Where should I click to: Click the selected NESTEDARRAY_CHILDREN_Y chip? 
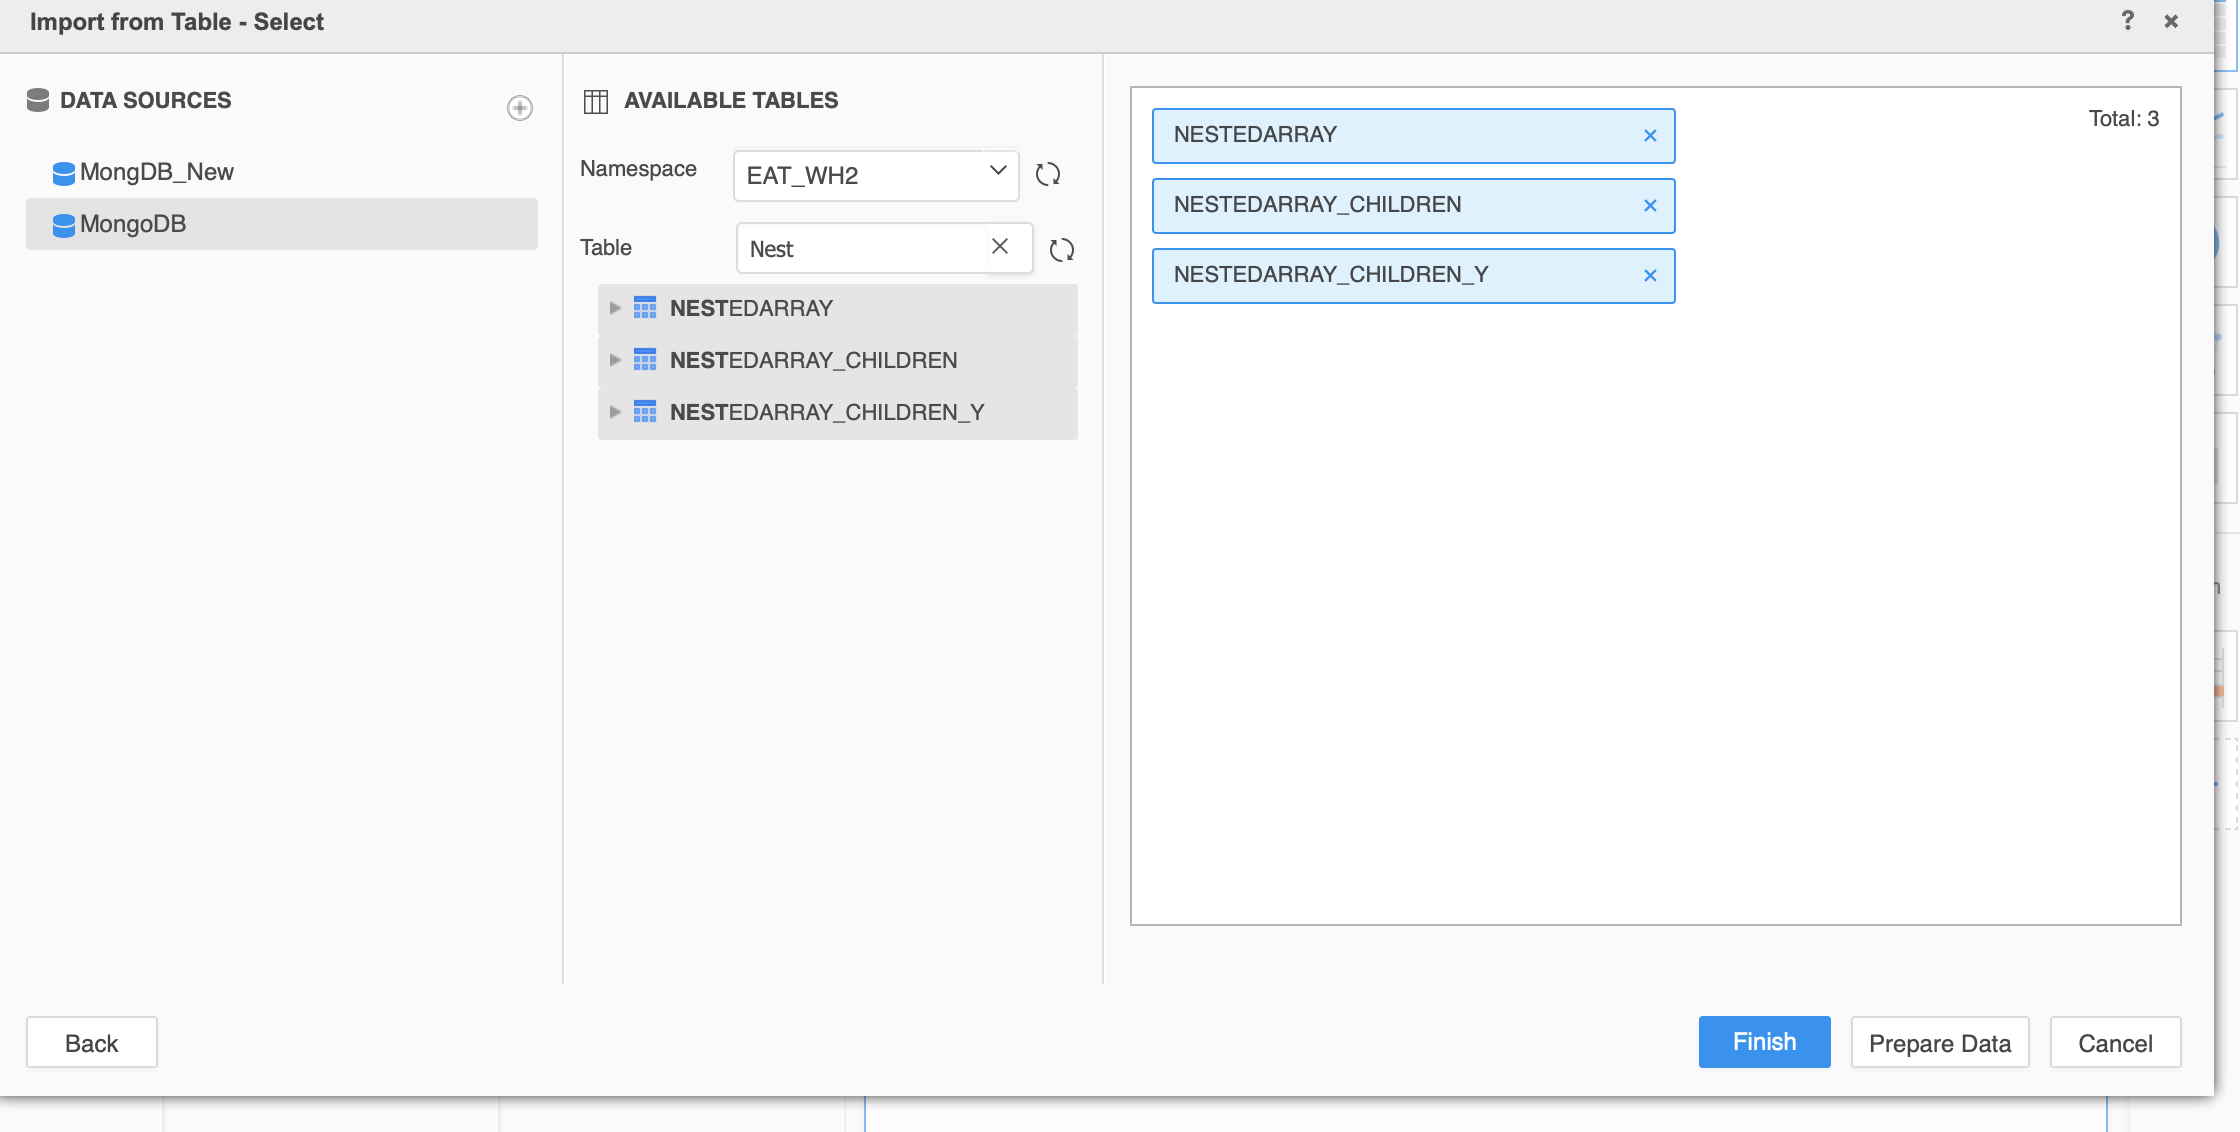tap(1413, 276)
